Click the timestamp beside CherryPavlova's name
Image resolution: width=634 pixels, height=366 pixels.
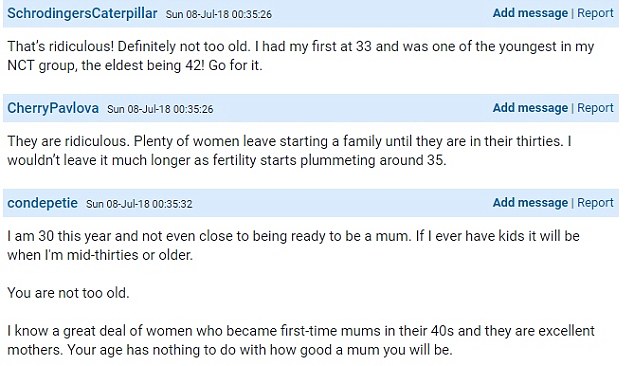click(160, 109)
